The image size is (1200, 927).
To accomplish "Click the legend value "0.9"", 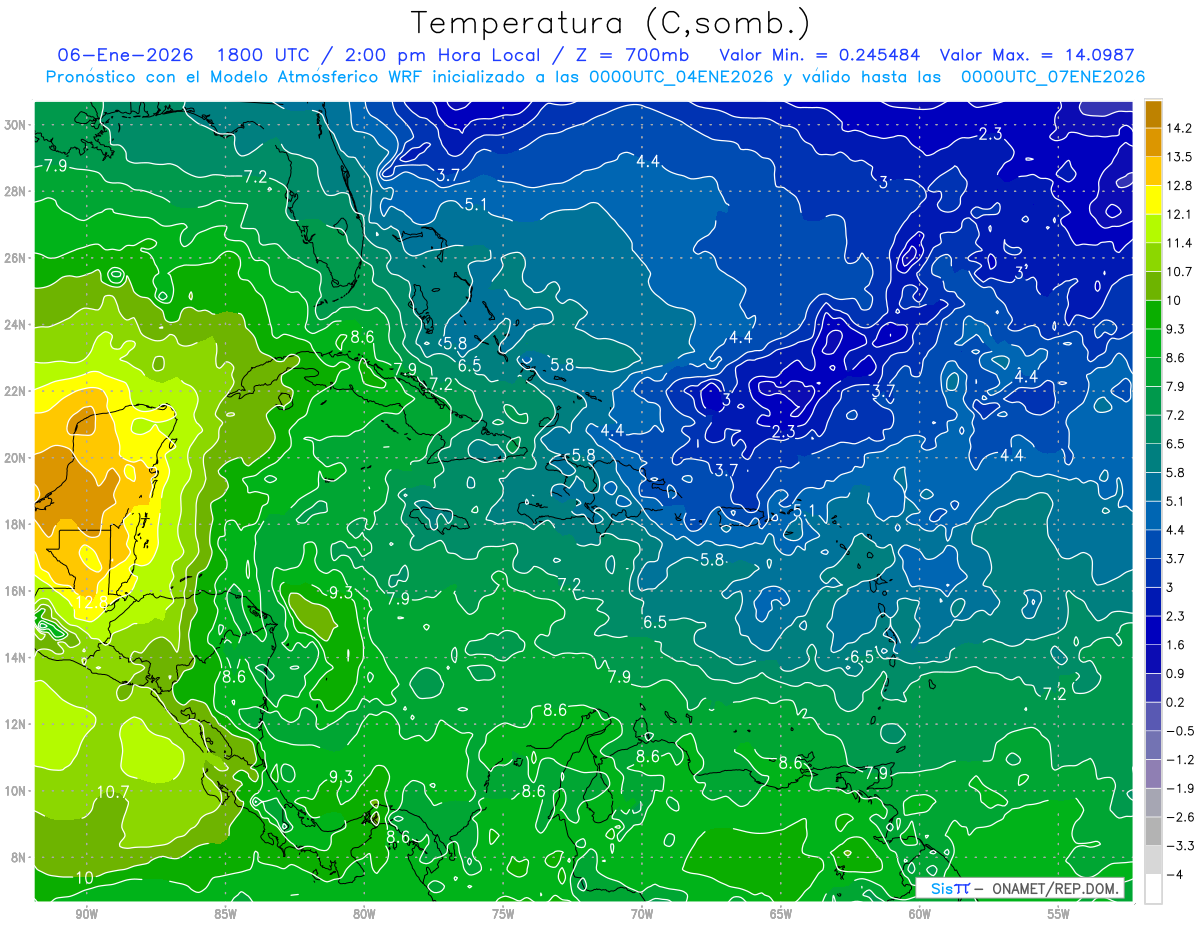I will pyautogui.click(x=1176, y=673).
